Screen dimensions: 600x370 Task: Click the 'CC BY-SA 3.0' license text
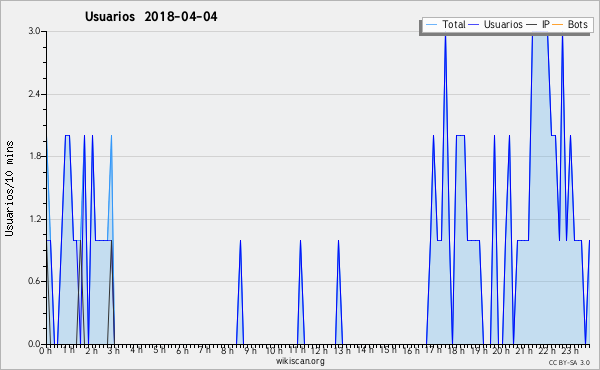[x=569, y=362]
